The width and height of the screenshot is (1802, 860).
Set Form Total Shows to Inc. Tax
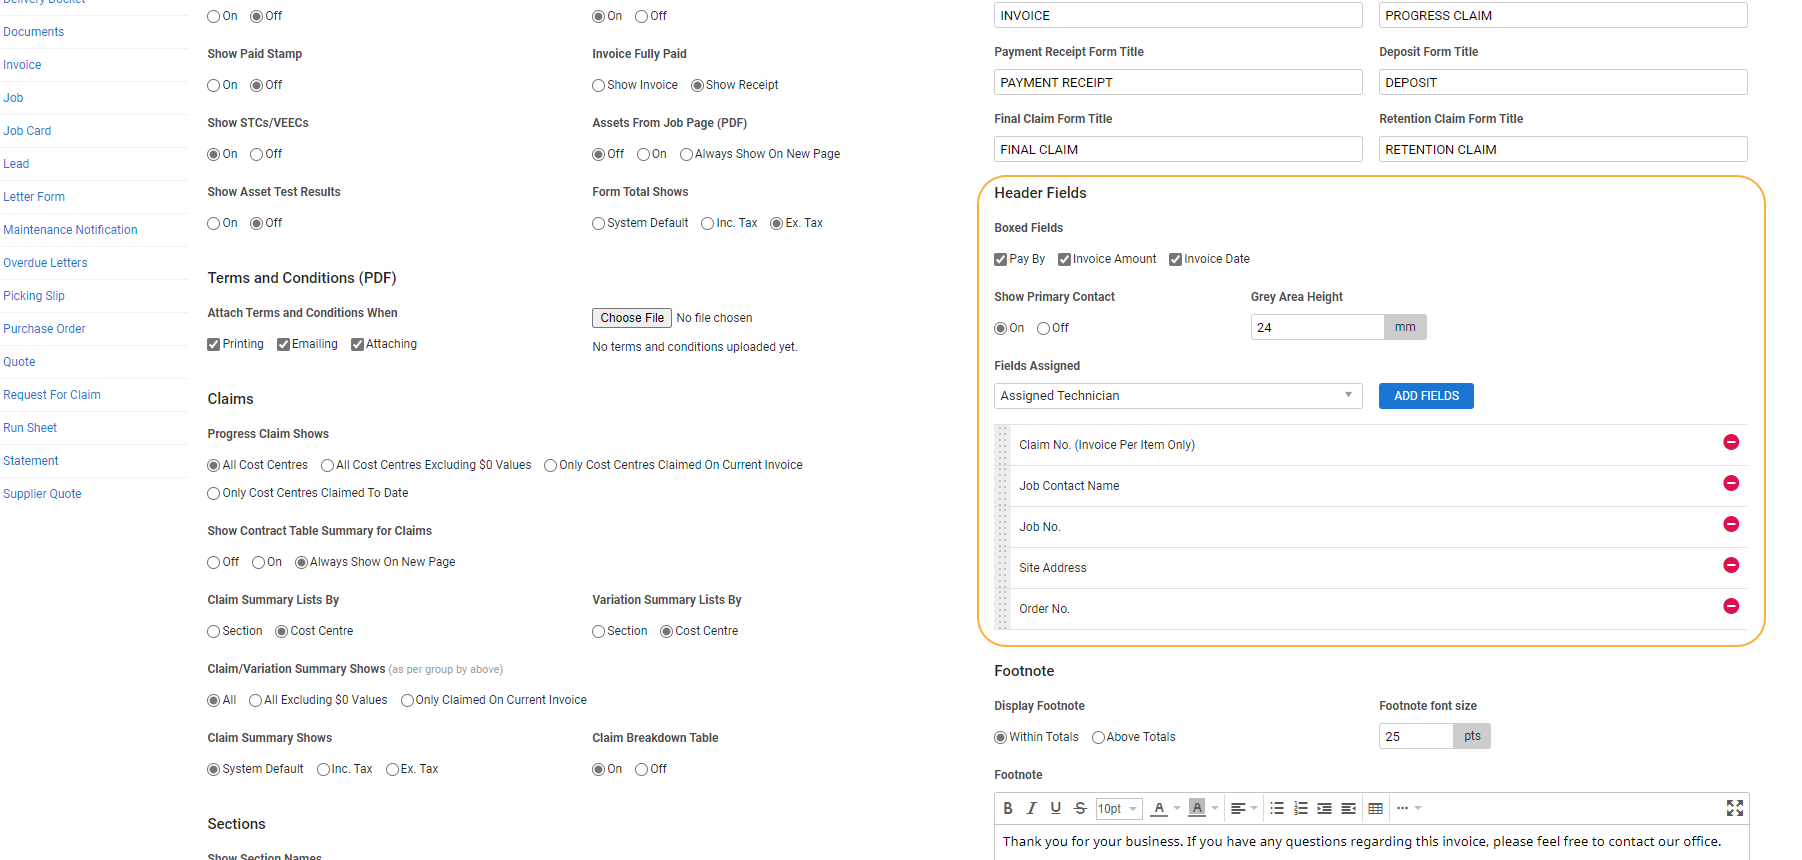coord(707,223)
